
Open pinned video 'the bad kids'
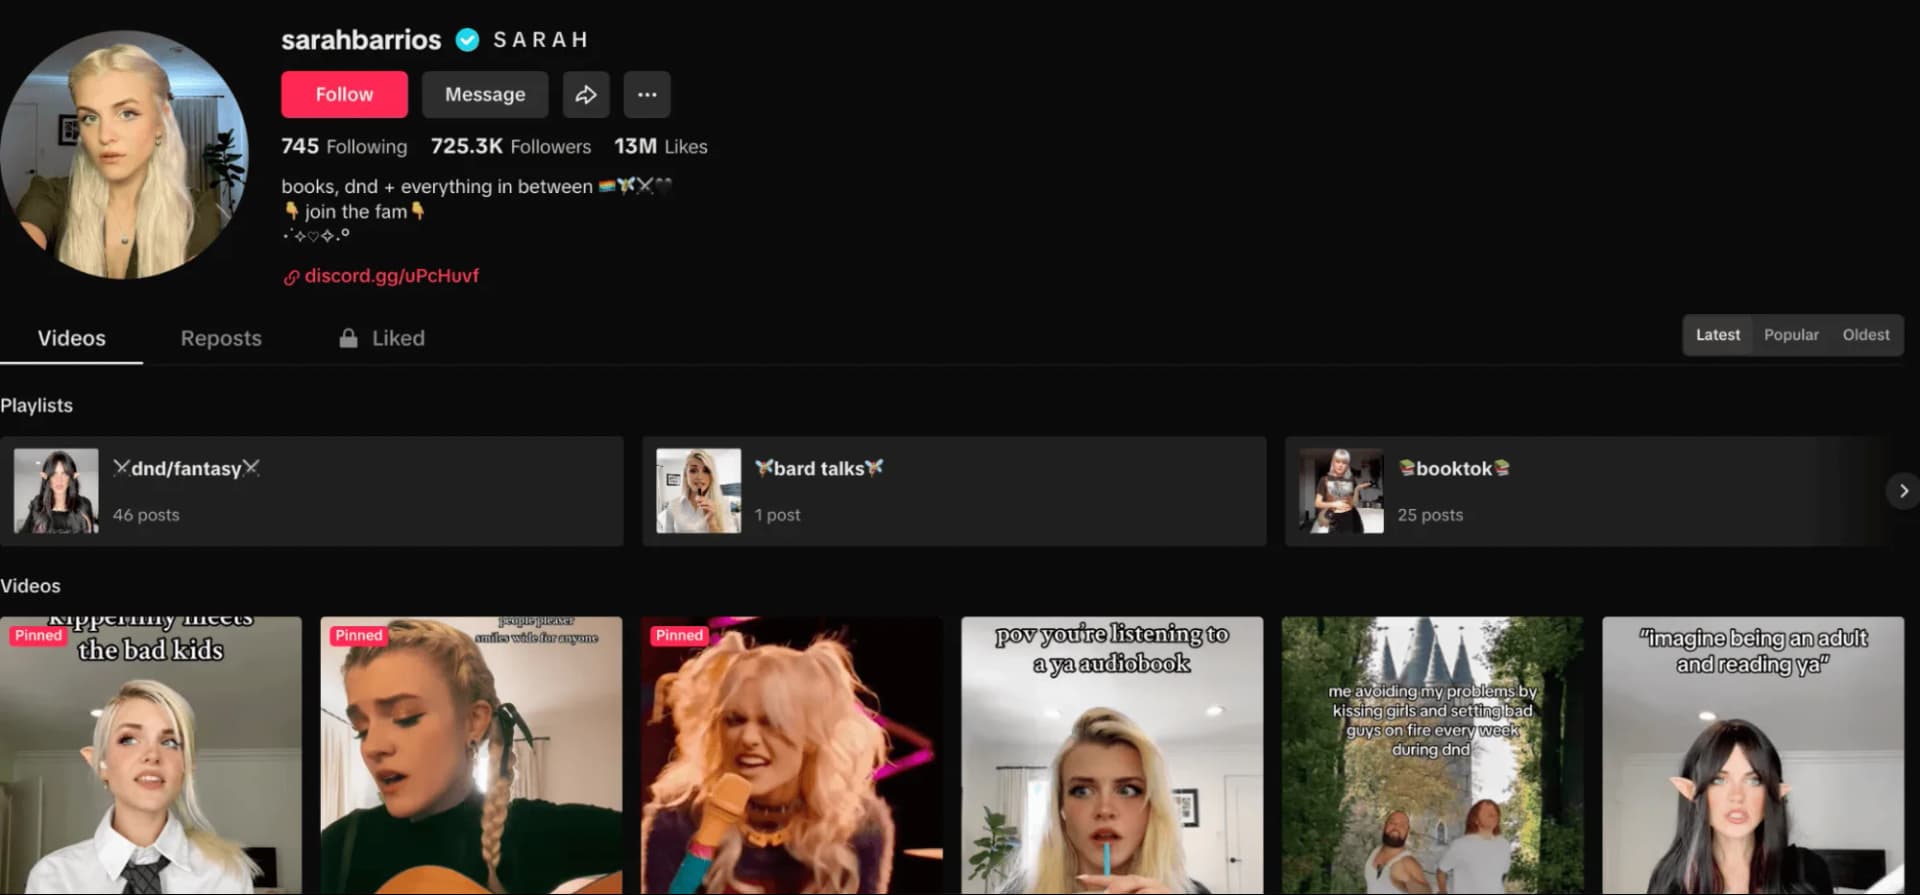[x=151, y=756]
